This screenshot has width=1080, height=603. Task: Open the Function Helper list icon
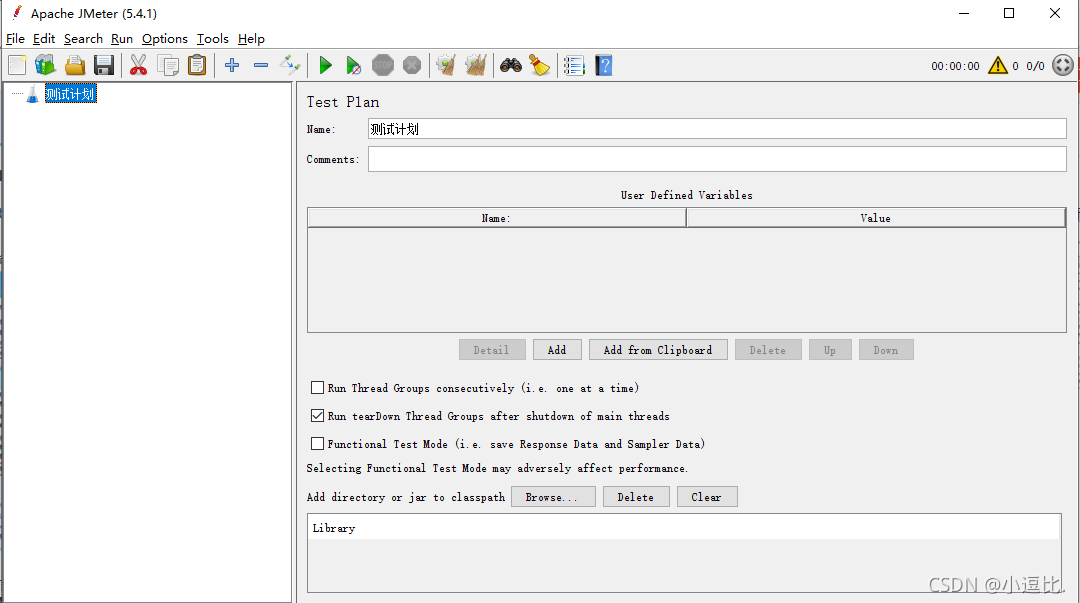[x=574, y=65]
